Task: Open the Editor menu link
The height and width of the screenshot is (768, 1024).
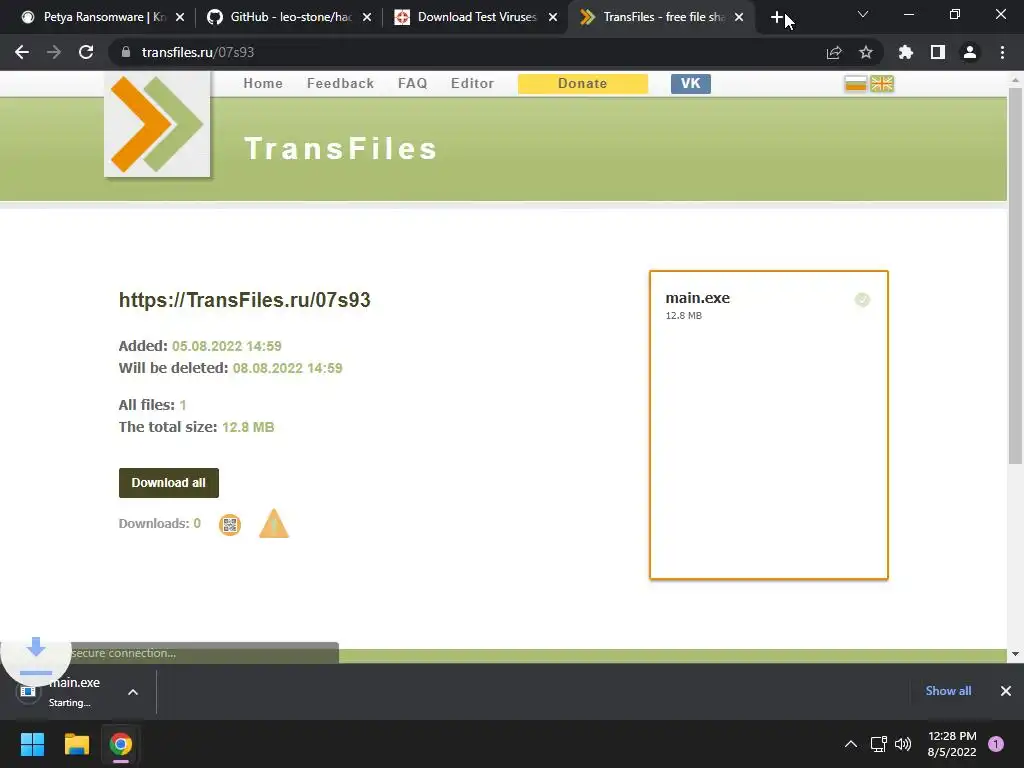Action: (472, 84)
